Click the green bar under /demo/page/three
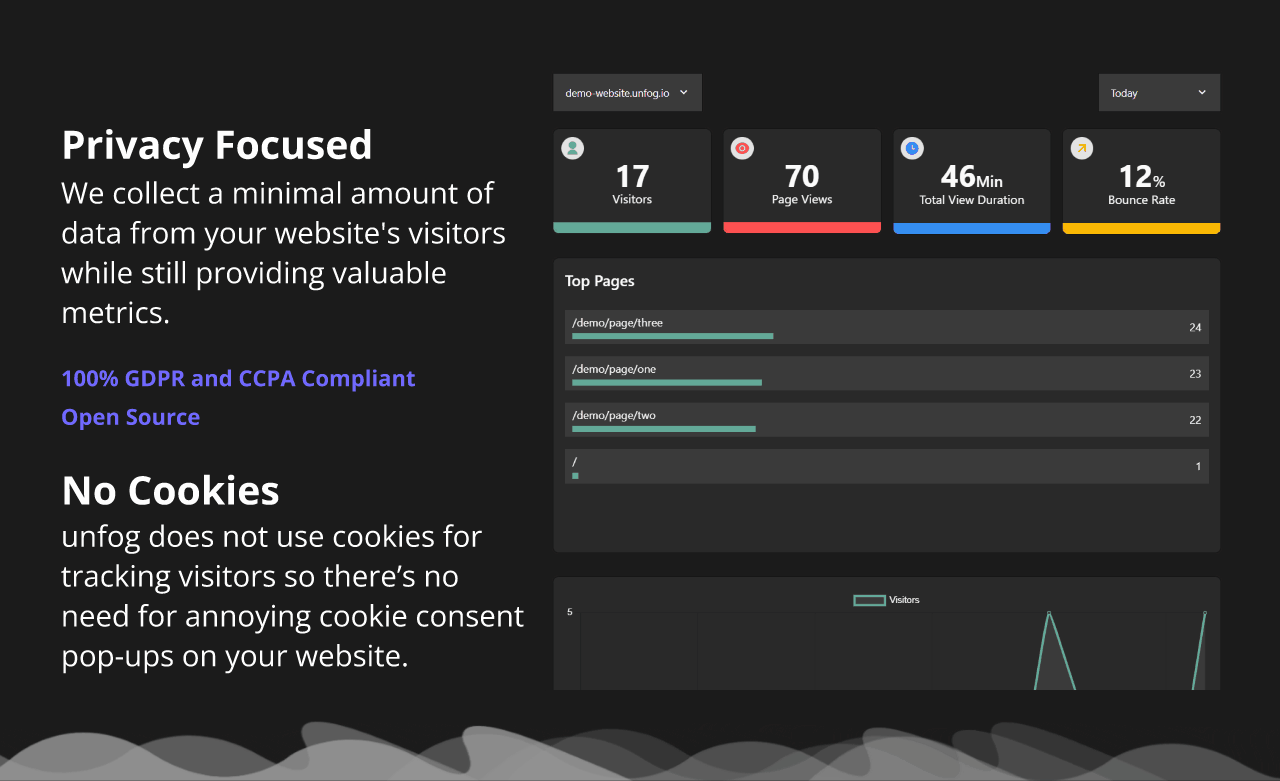This screenshot has height=781, width=1280. tap(673, 336)
